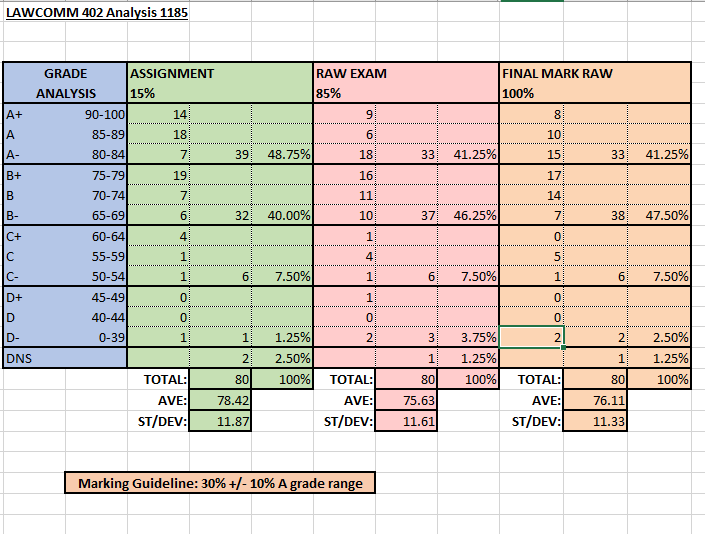This screenshot has height=534, width=705.
Task: Select the FINAL MARK RAW header cell
Action: pyautogui.click(x=594, y=83)
